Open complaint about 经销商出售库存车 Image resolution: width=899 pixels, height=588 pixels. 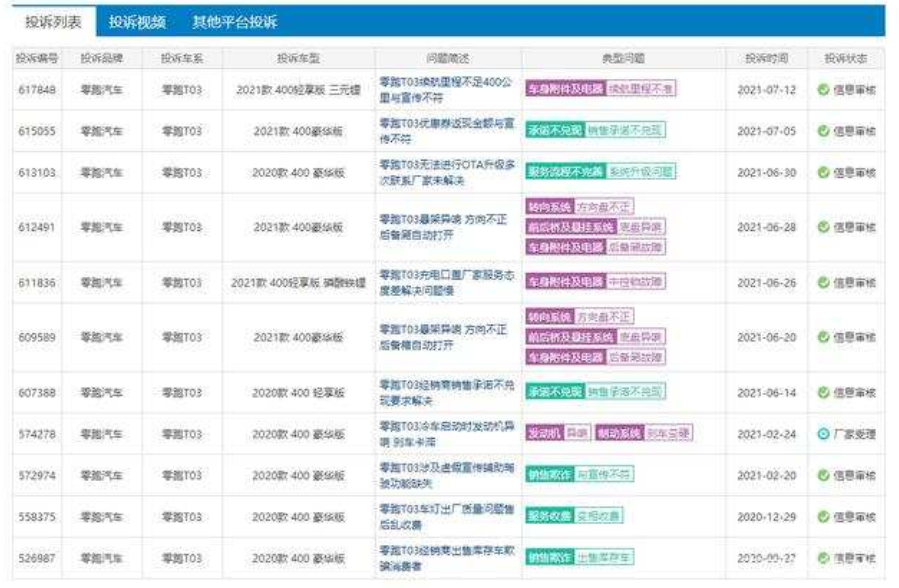(447, 558)
